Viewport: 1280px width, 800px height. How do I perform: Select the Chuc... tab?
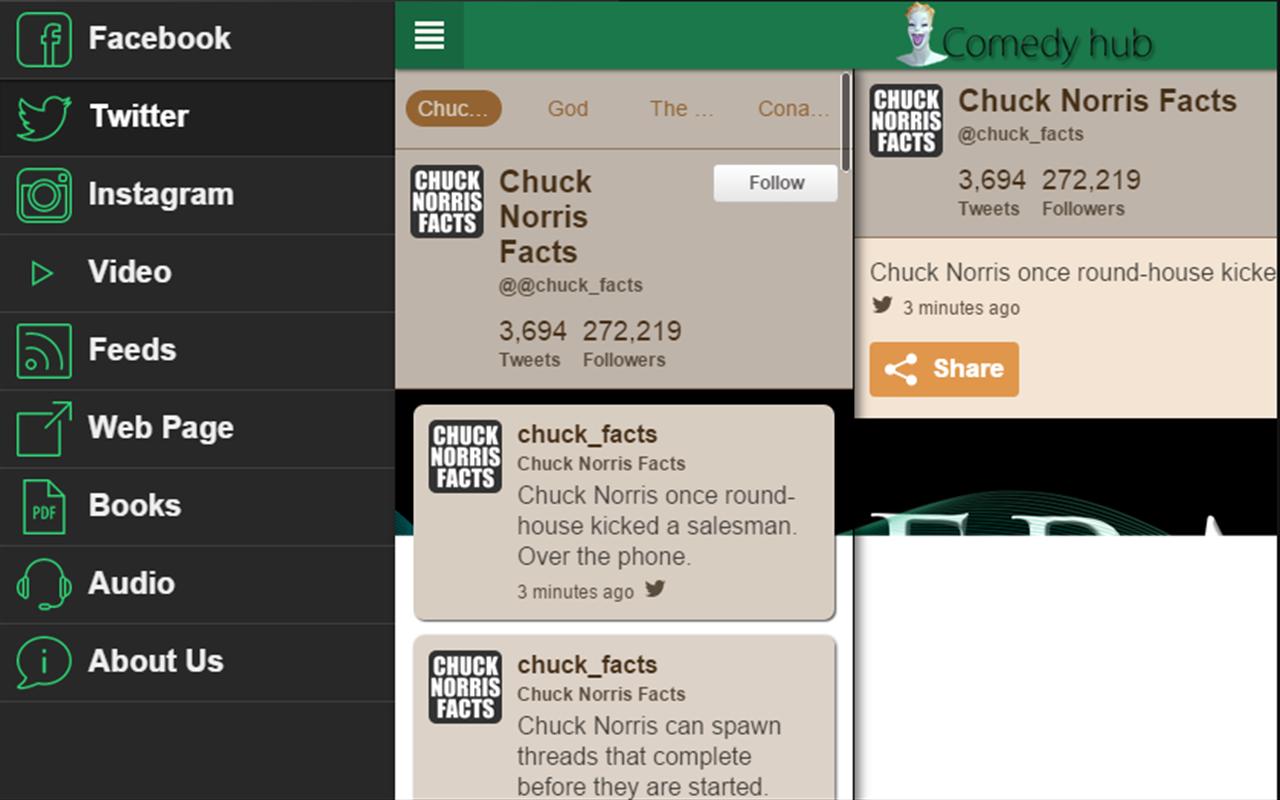coord(453,109)
